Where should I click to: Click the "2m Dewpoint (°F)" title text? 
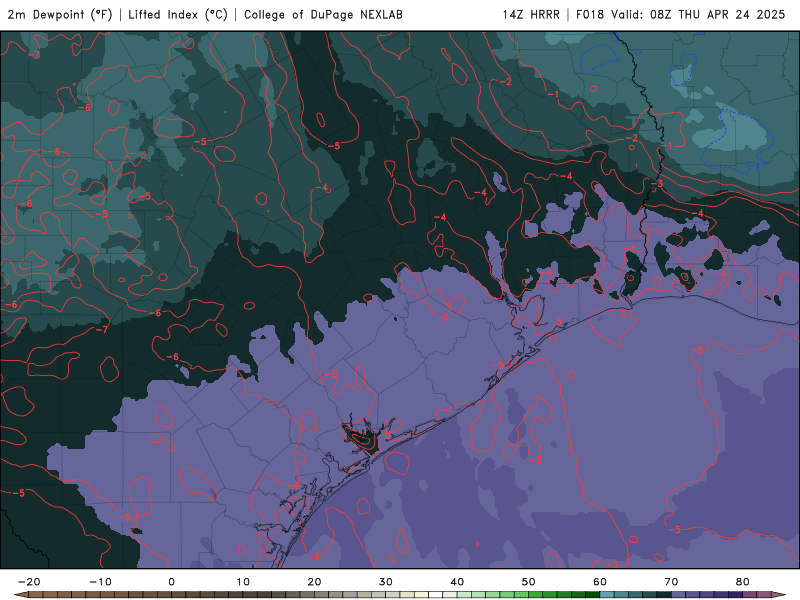[x=60, y=14]
